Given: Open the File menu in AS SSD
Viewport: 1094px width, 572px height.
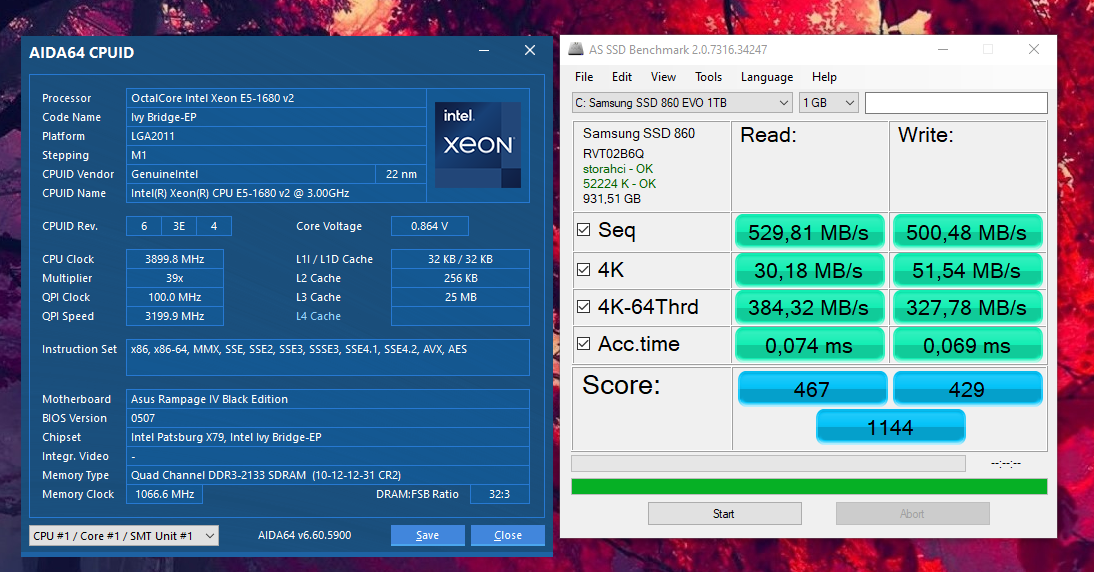Looking at the screenshot, I should (x=584, y=77).
